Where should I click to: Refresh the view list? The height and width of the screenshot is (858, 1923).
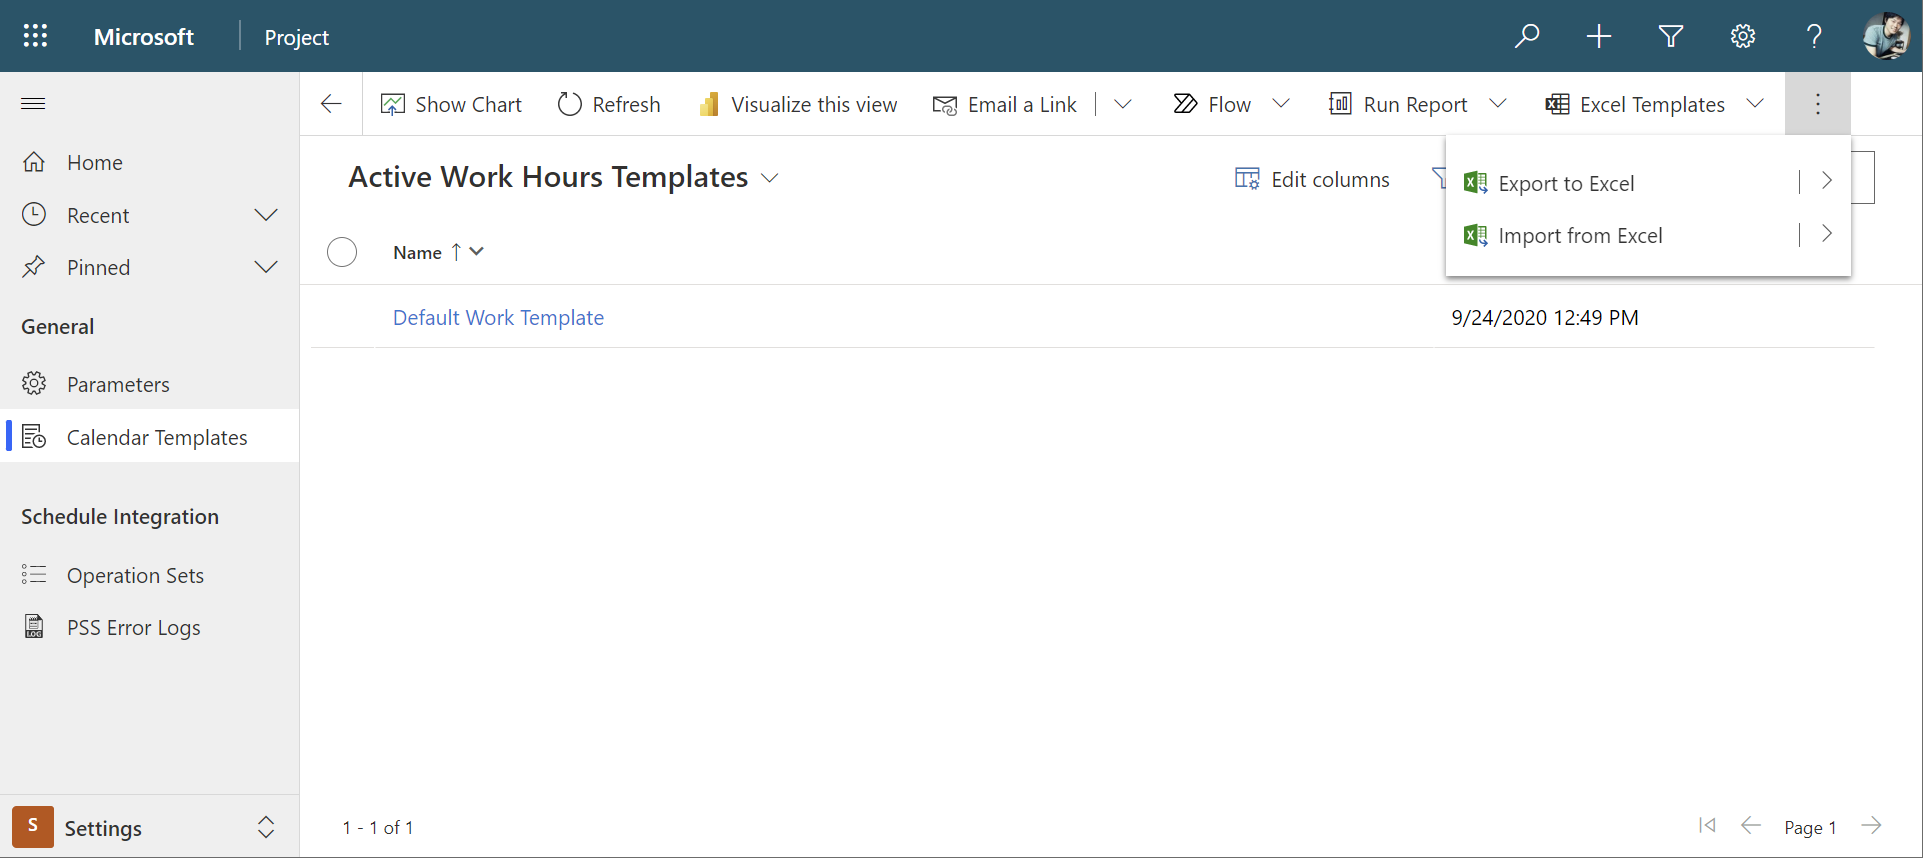tap(609, 104)
